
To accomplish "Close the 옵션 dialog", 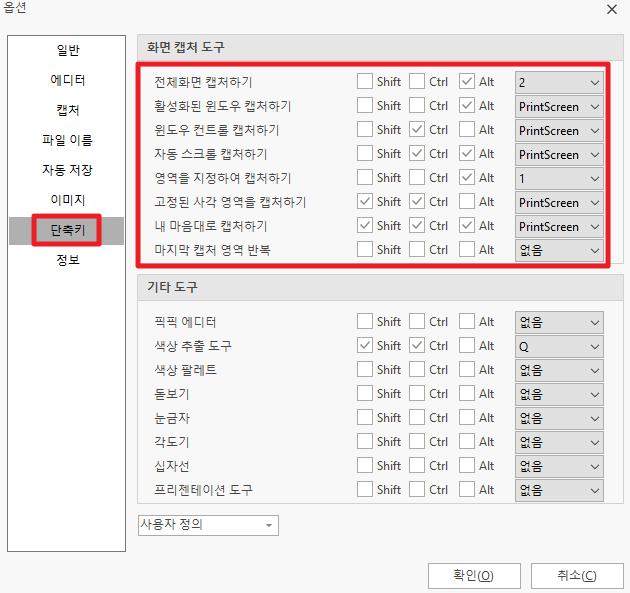I will point(612,9).
